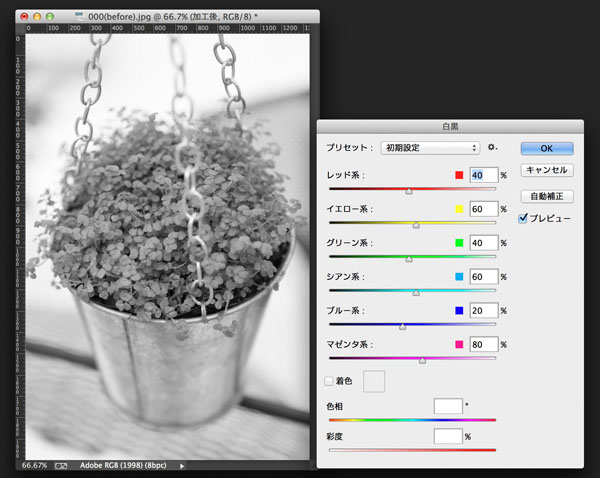Click the yellow swatch for イエロー系
The height and width of the screenshot is (478, 600).
tap(459, 209)
